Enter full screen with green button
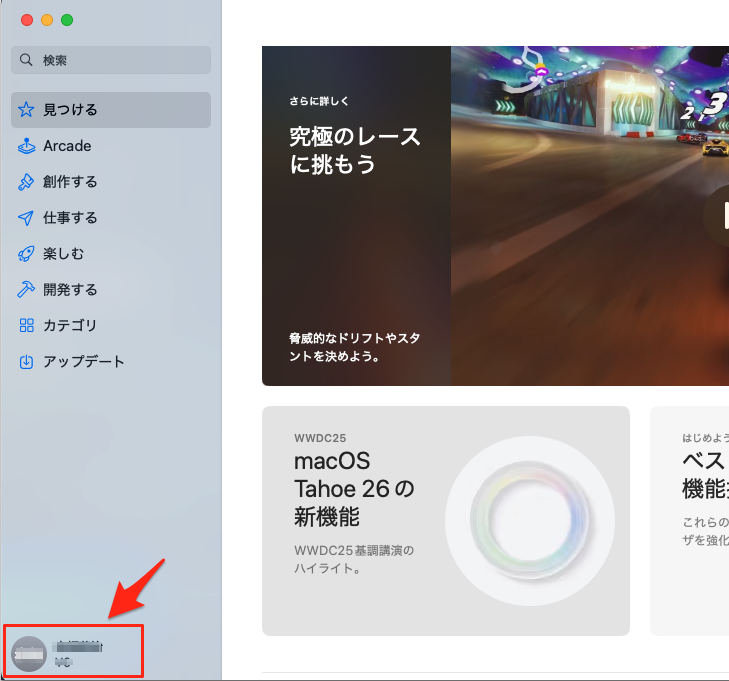 coord(67,20)
